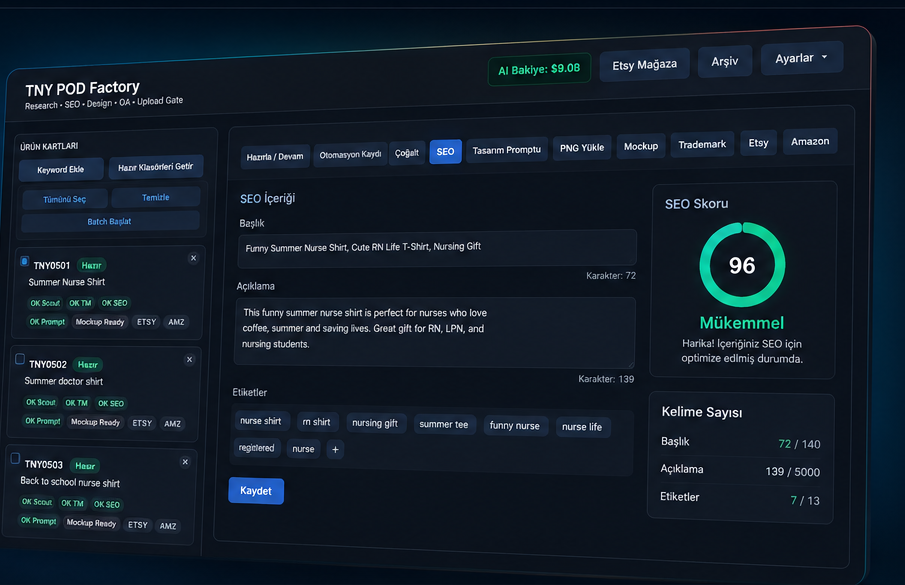Viewport: 905px width, 585px height.
Task: Click ETSY badge on TNY0501 card
Action: (x=147, y=322)
